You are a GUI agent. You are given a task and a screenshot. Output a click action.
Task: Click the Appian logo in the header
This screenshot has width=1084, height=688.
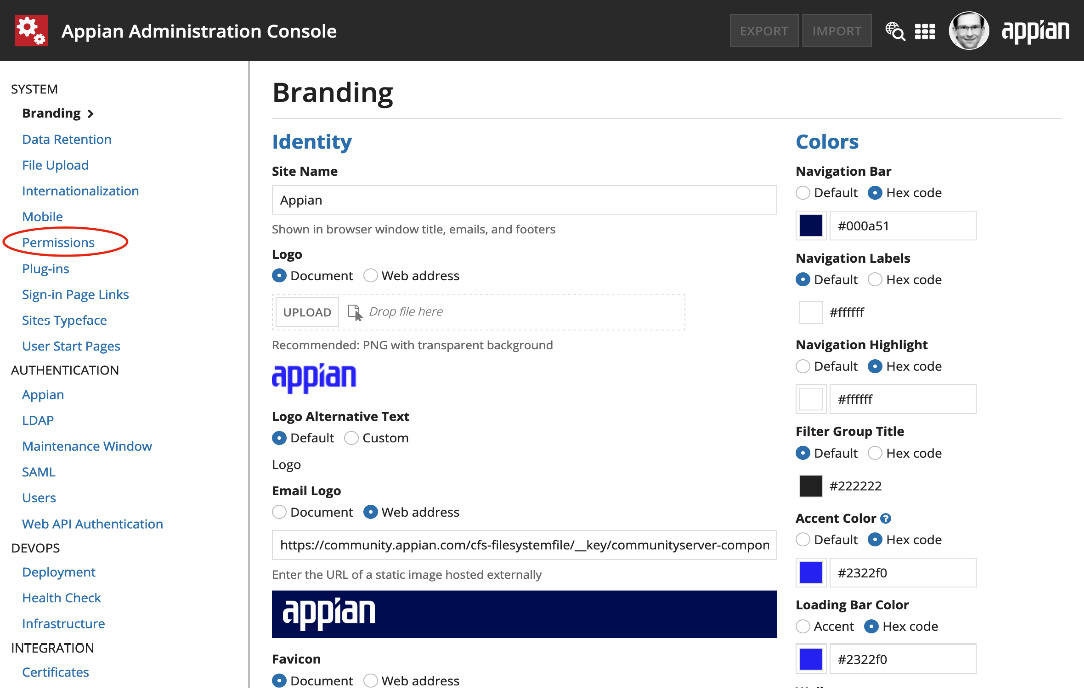1035,31
